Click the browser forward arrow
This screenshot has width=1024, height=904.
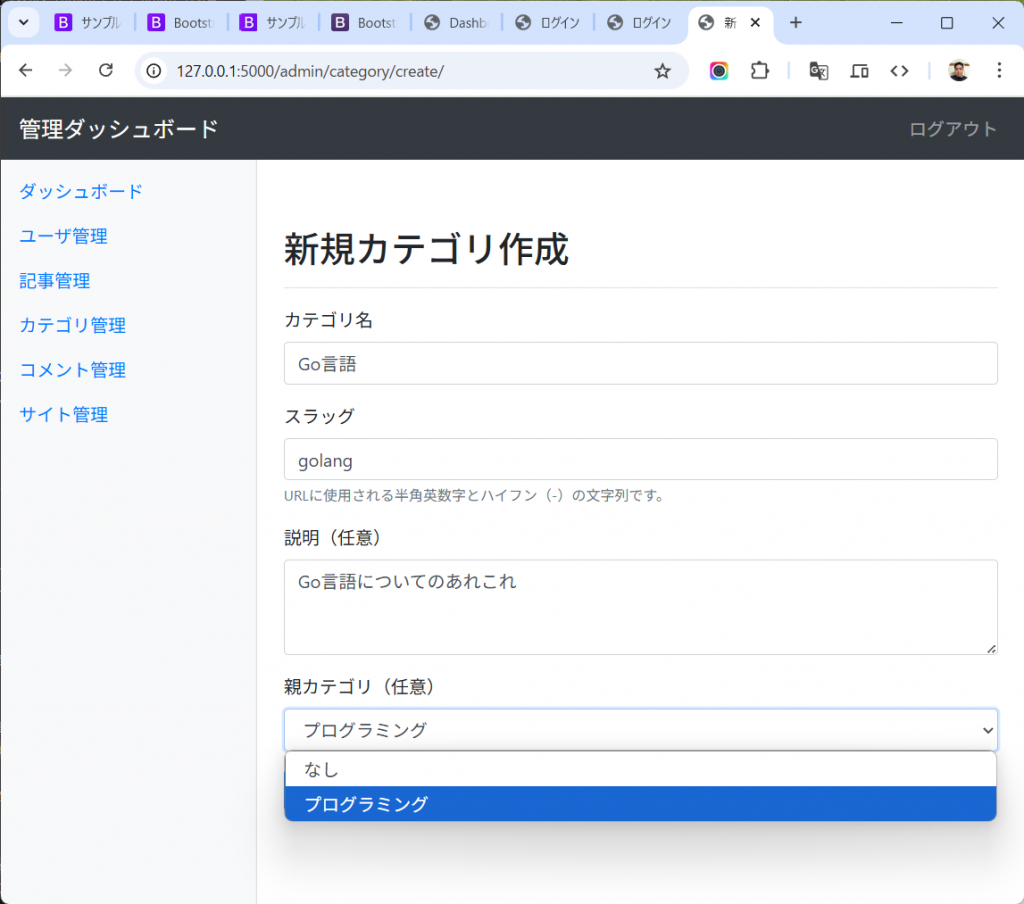pyautogui.click(x=65, y=71)
